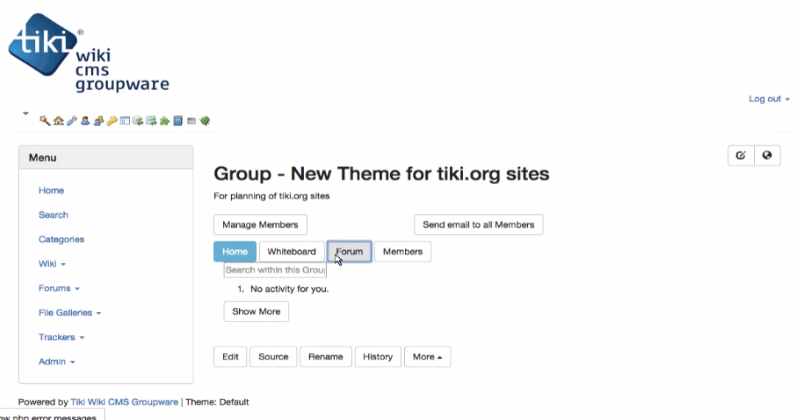Go to Home in sidebar menu
Screen dimensions: 800x420
coord(51,190)
